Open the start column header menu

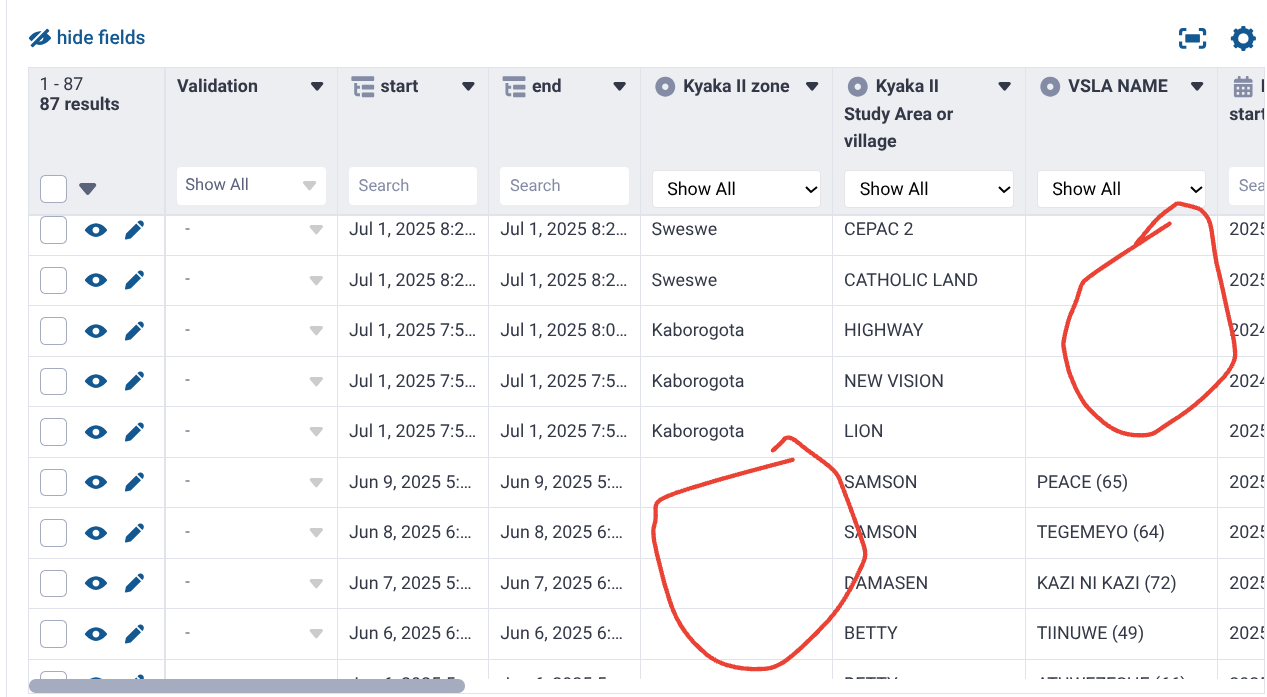pos(467,87)
